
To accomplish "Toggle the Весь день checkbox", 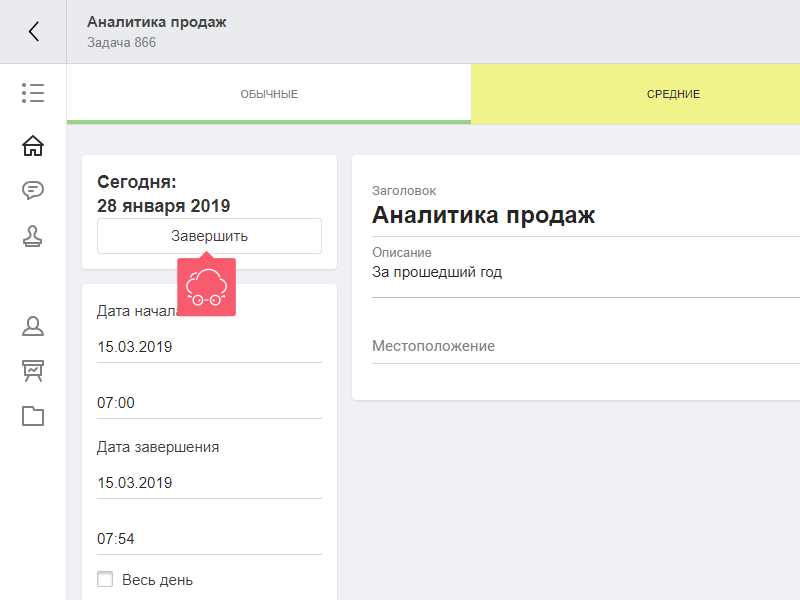I will [x=105, y=579].
